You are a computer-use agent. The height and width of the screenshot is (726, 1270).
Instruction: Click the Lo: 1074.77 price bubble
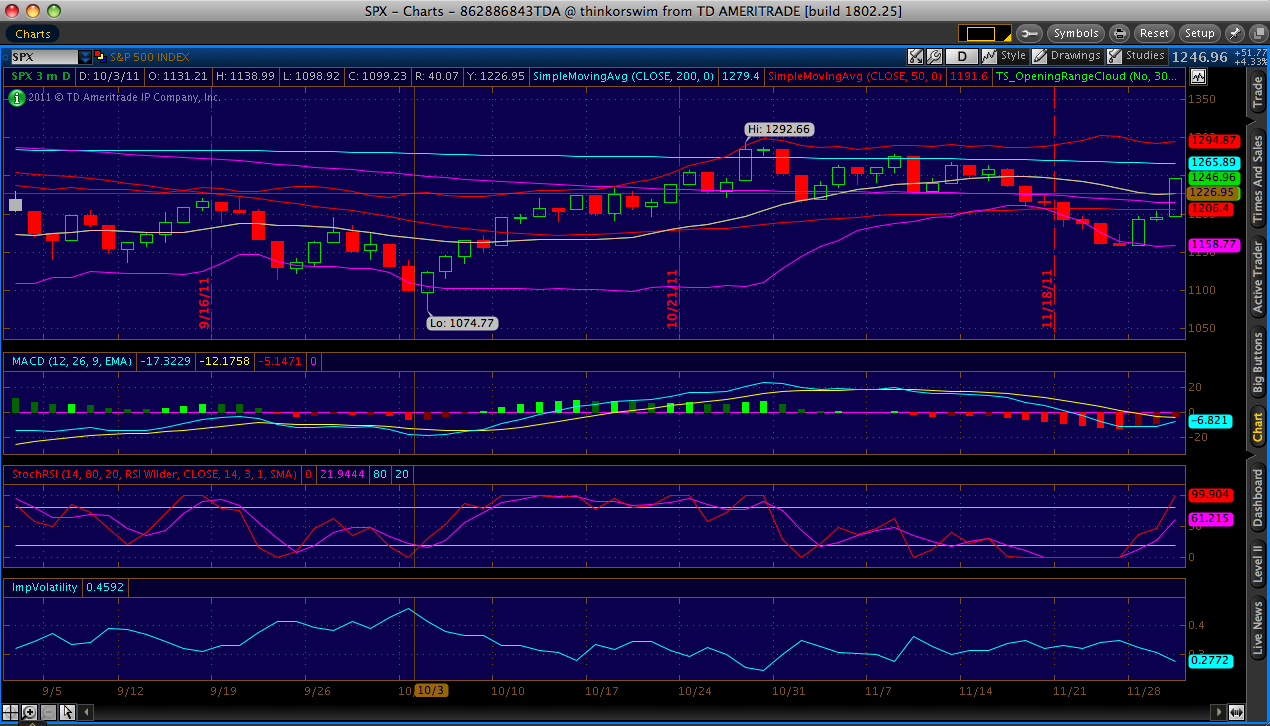(x=462, y=323)
